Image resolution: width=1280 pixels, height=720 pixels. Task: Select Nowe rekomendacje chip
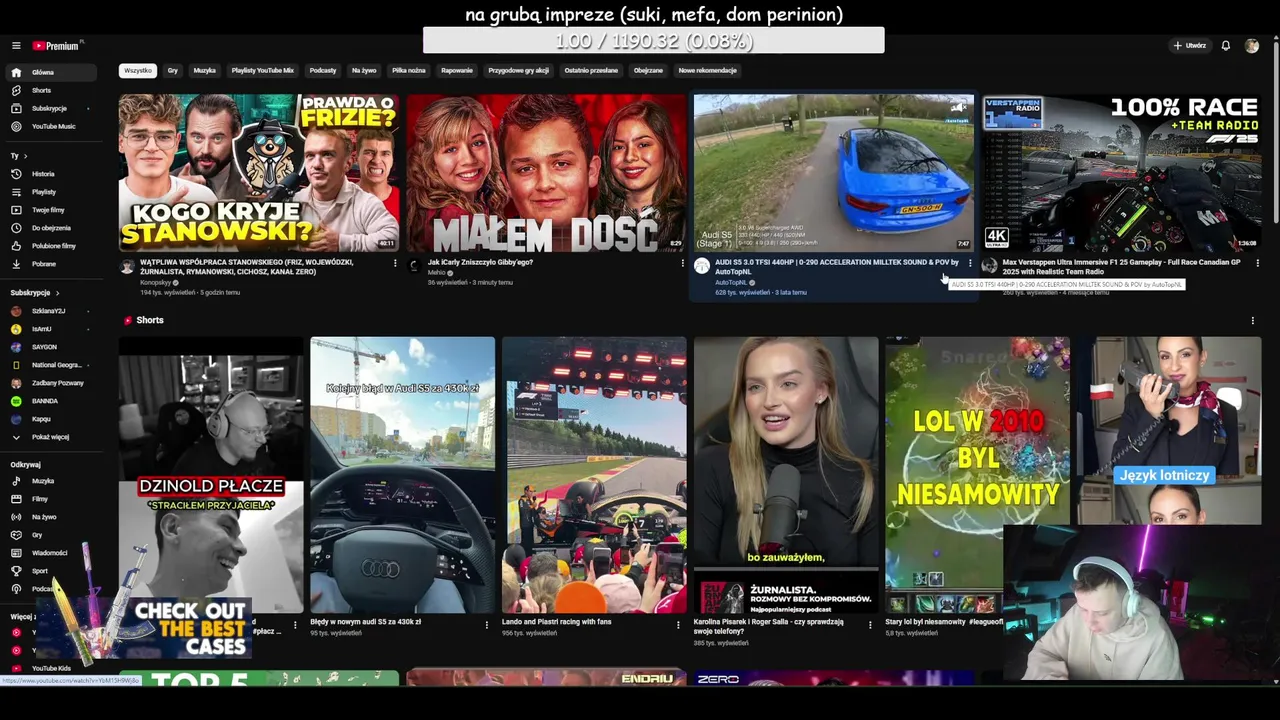point(708,71)
